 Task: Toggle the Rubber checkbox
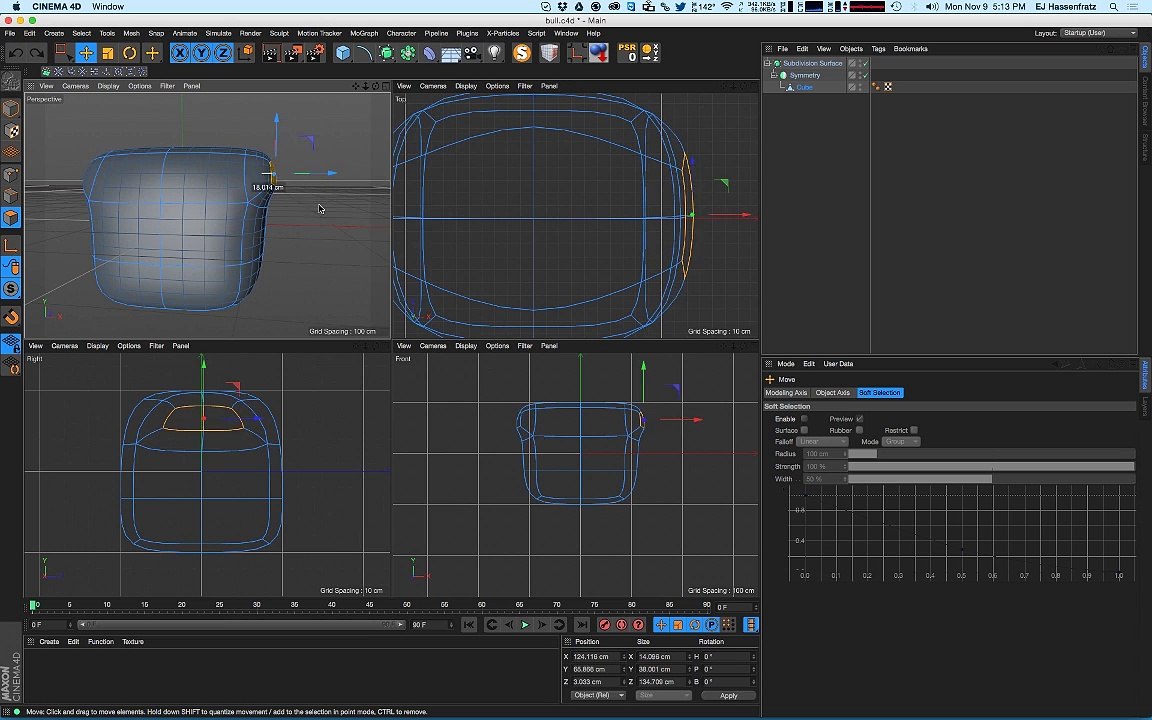pos(860,431)
